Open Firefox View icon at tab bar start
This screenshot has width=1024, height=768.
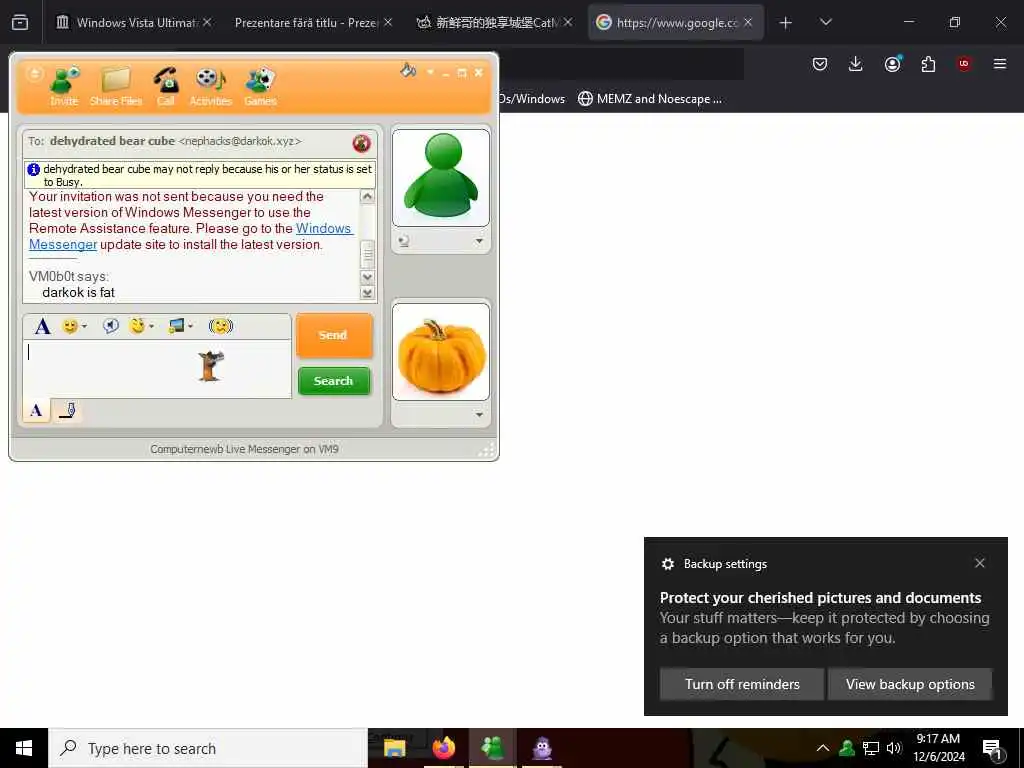pos(20,22)
